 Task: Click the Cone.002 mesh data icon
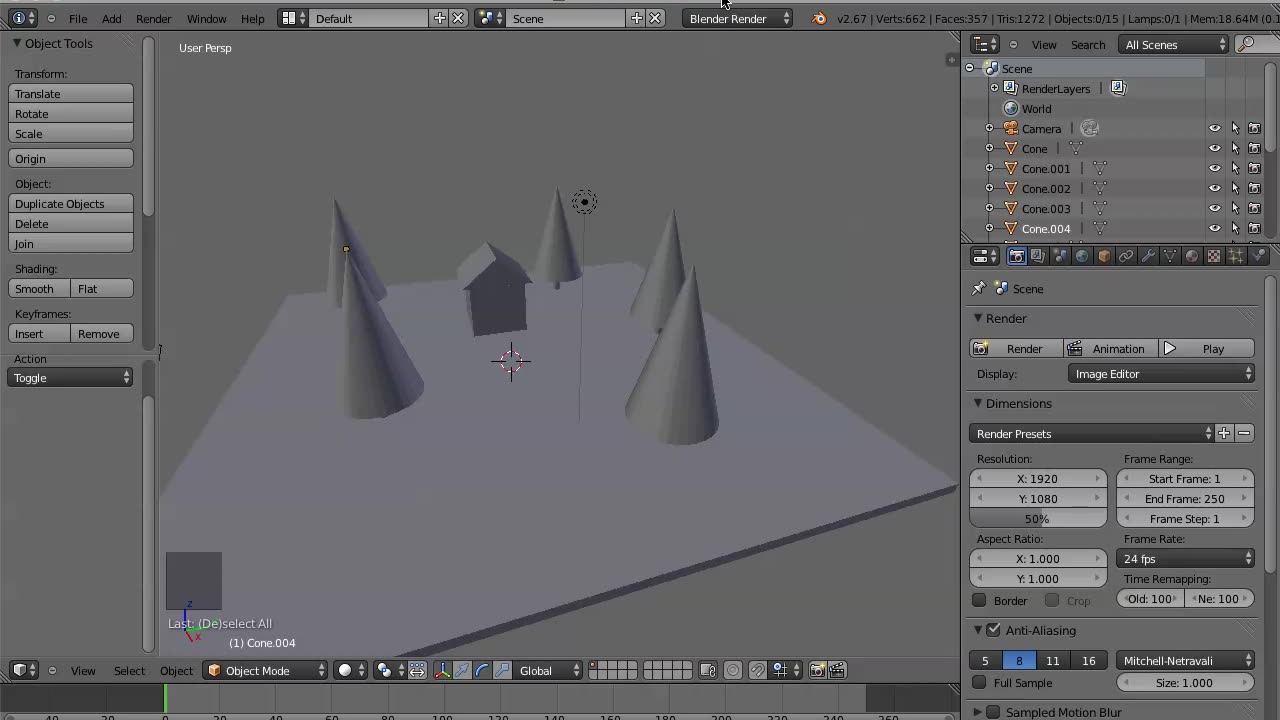coord(1100,188)
